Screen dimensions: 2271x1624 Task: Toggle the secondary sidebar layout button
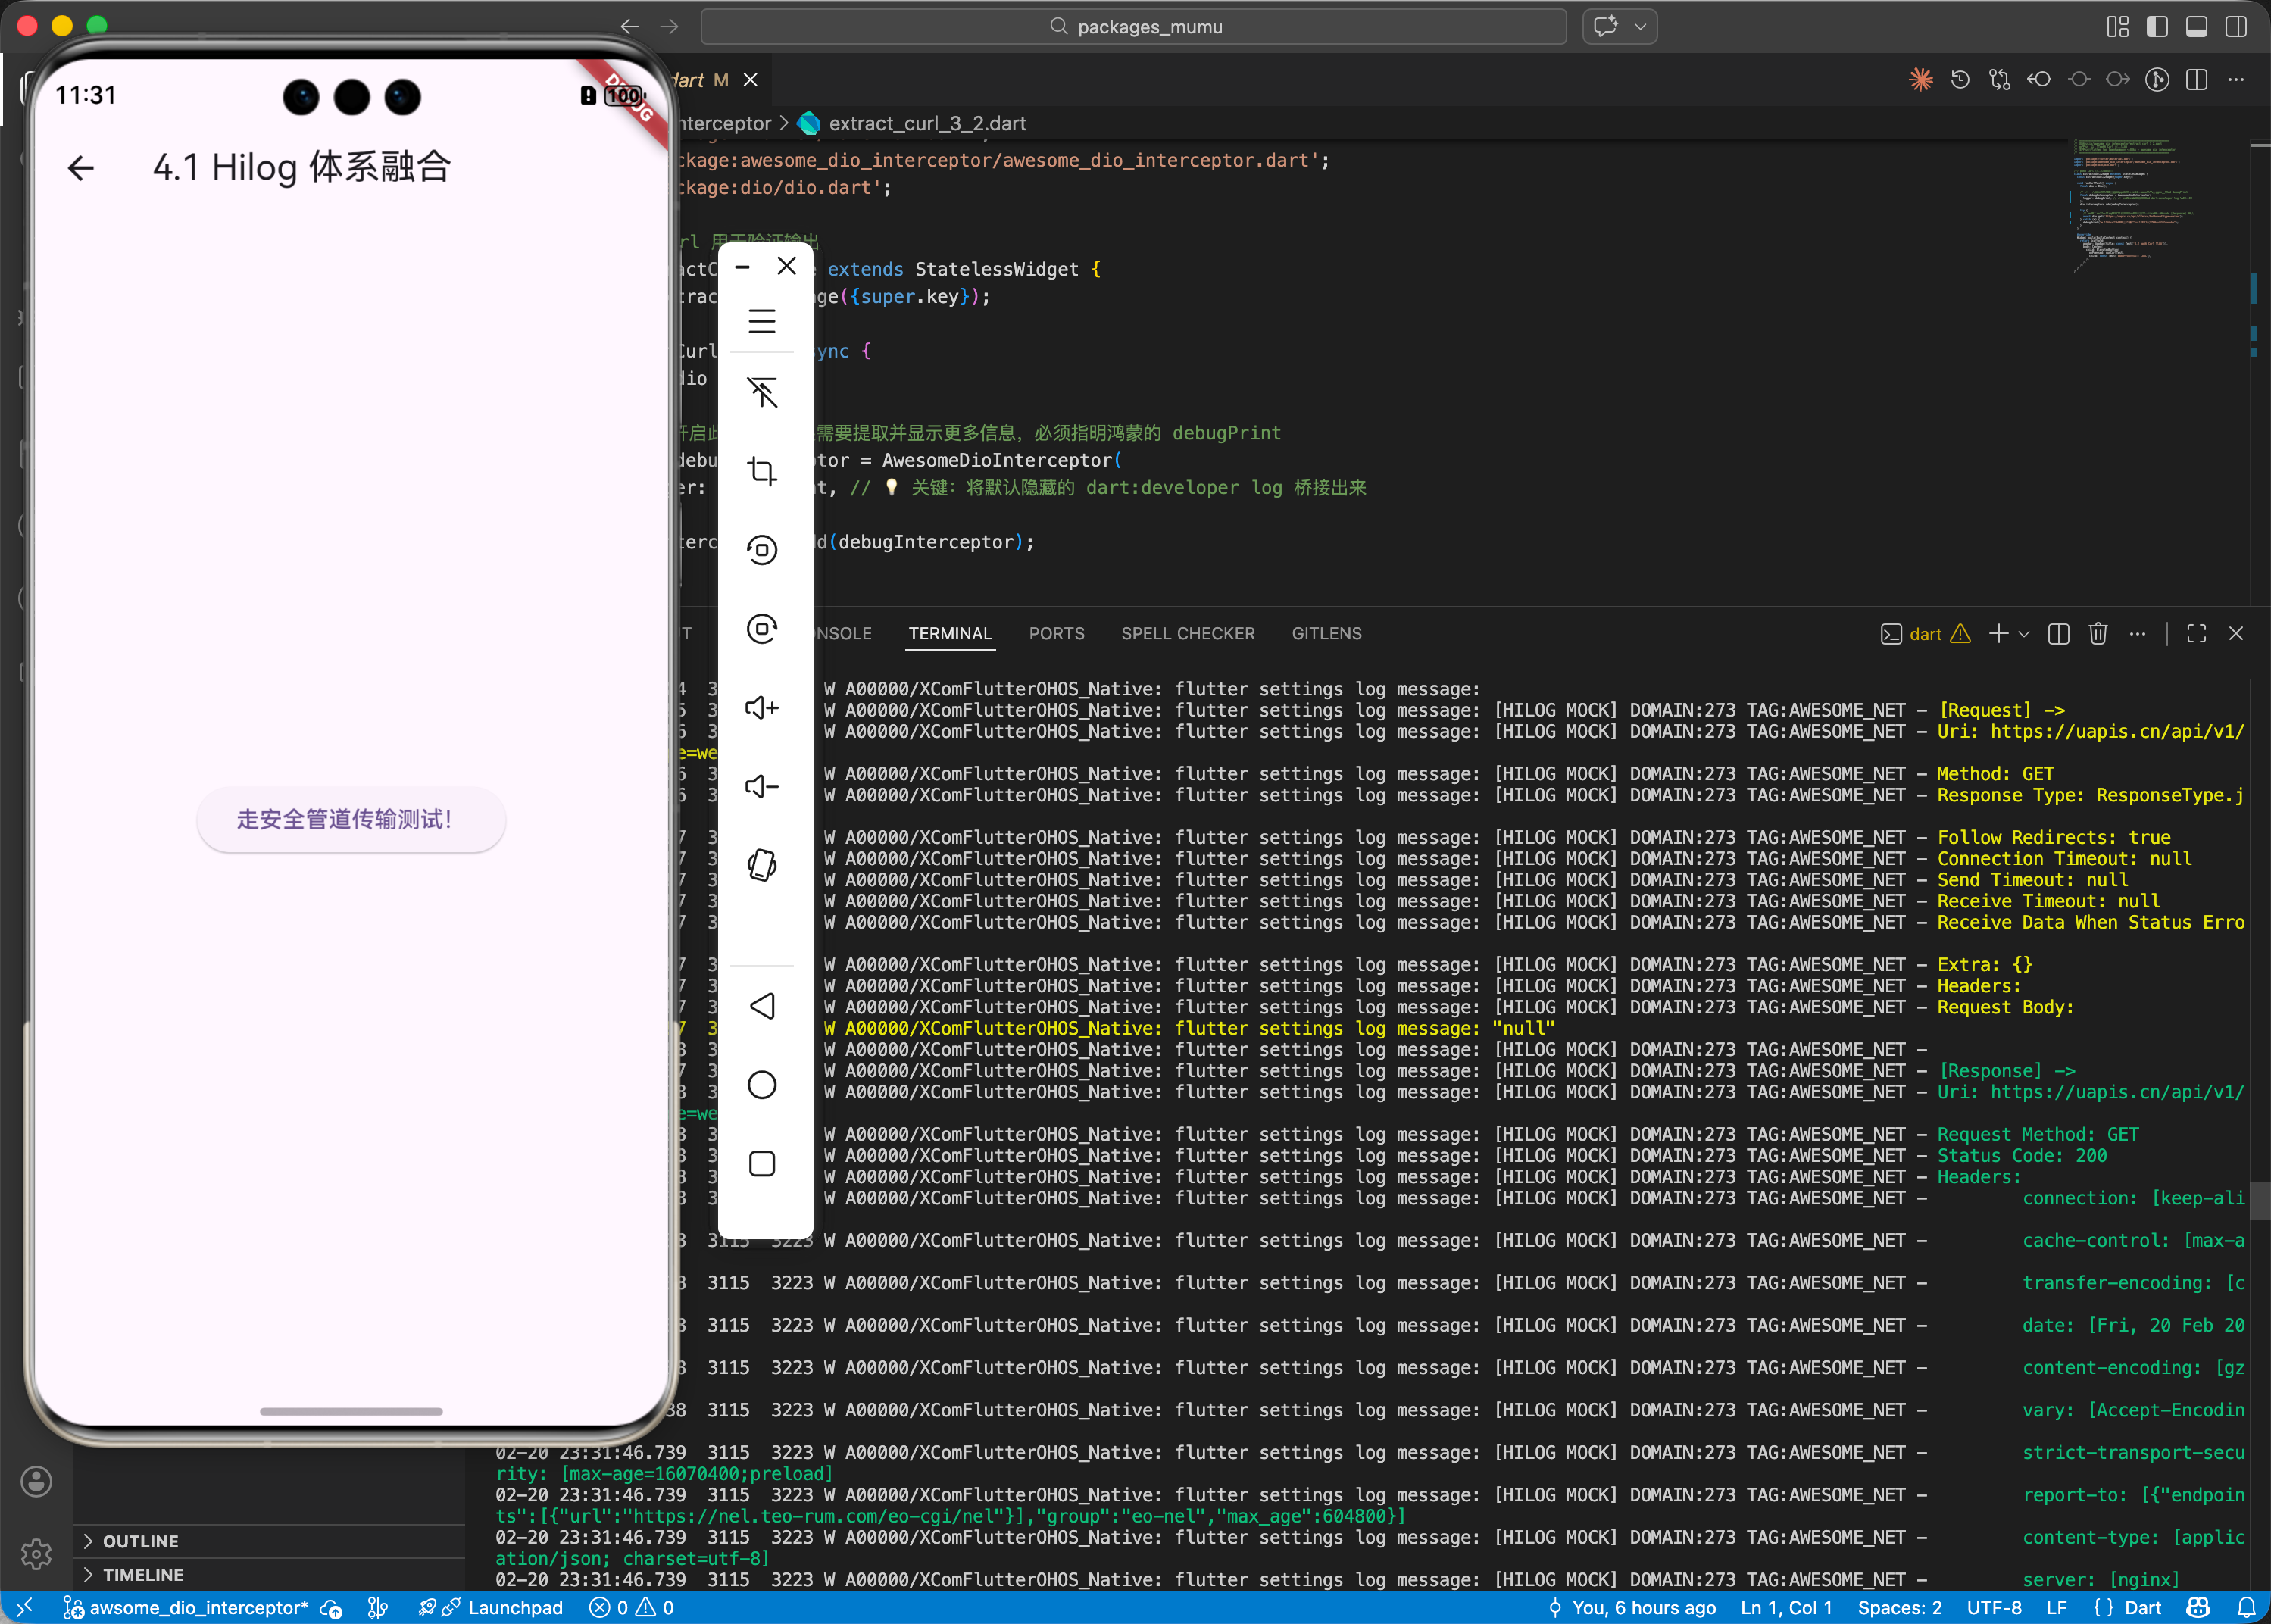point(2236,27)
